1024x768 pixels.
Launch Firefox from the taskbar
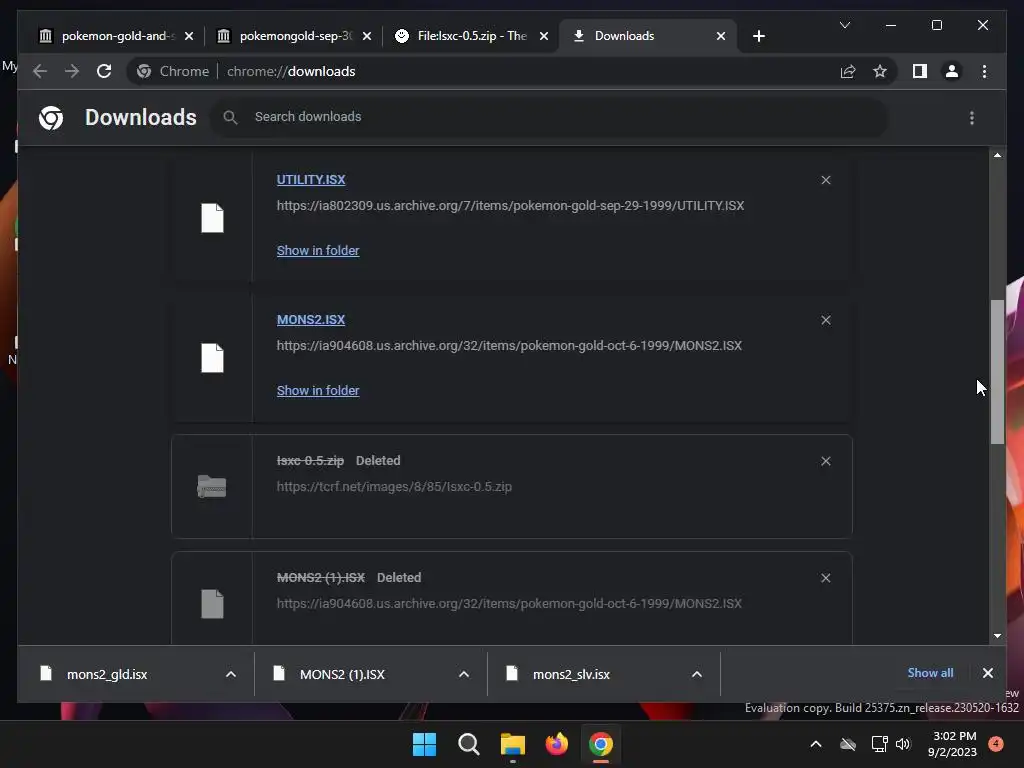coord(557,744)
